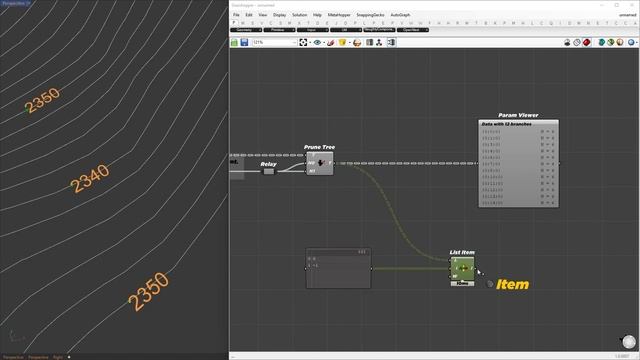The height and width of the screenshot is (360, 640).
Task: Open the named views eye icon
Action: (x=317, y=42)
